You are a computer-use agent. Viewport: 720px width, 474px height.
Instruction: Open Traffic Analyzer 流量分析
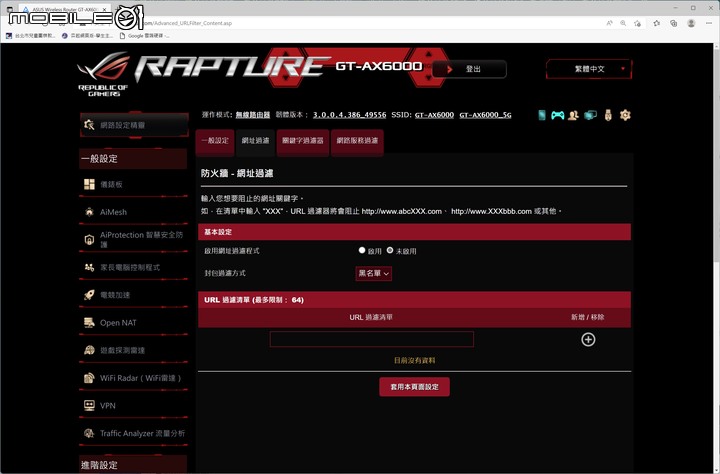click(x=134, y=433)
